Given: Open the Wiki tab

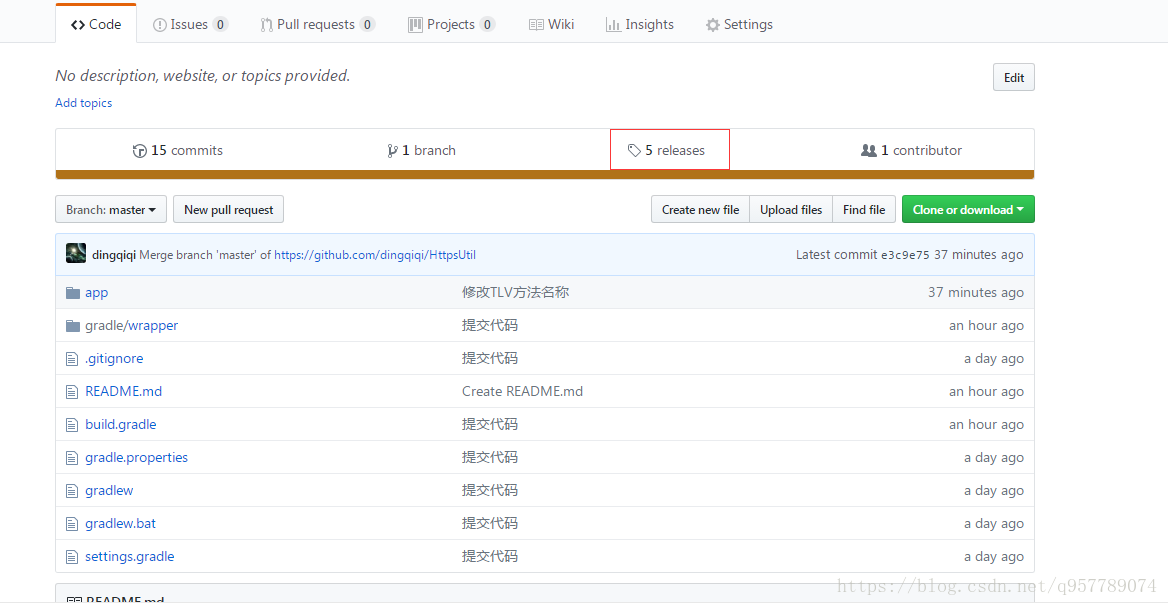Looking at the screenshot, I should point(551,25).
